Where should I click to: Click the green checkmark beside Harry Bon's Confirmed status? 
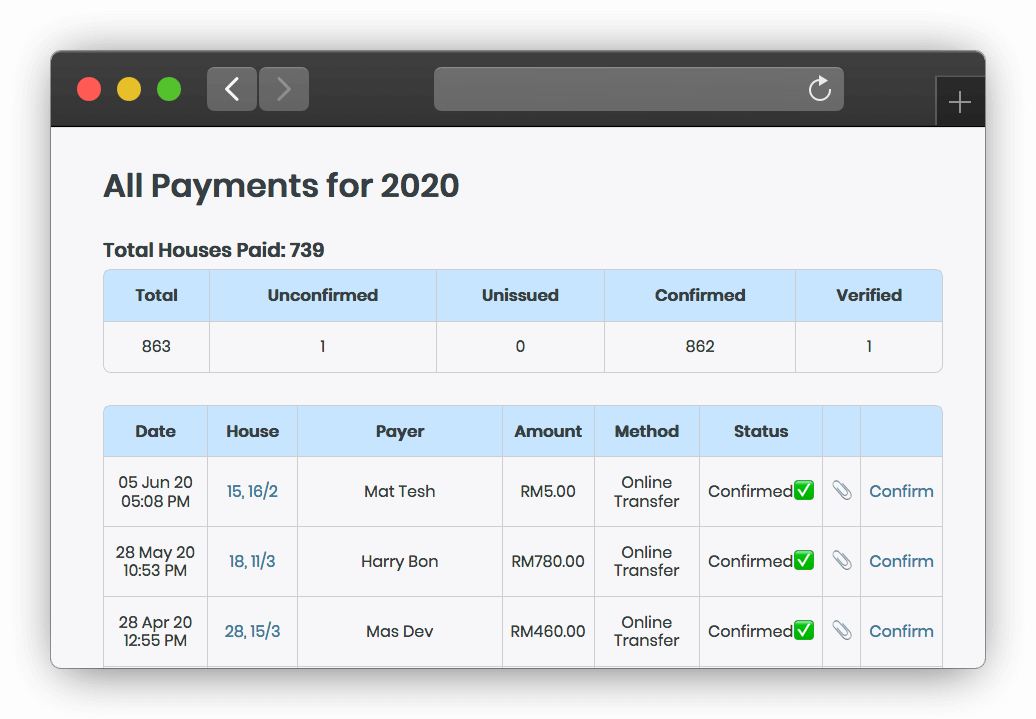[802, 560]
